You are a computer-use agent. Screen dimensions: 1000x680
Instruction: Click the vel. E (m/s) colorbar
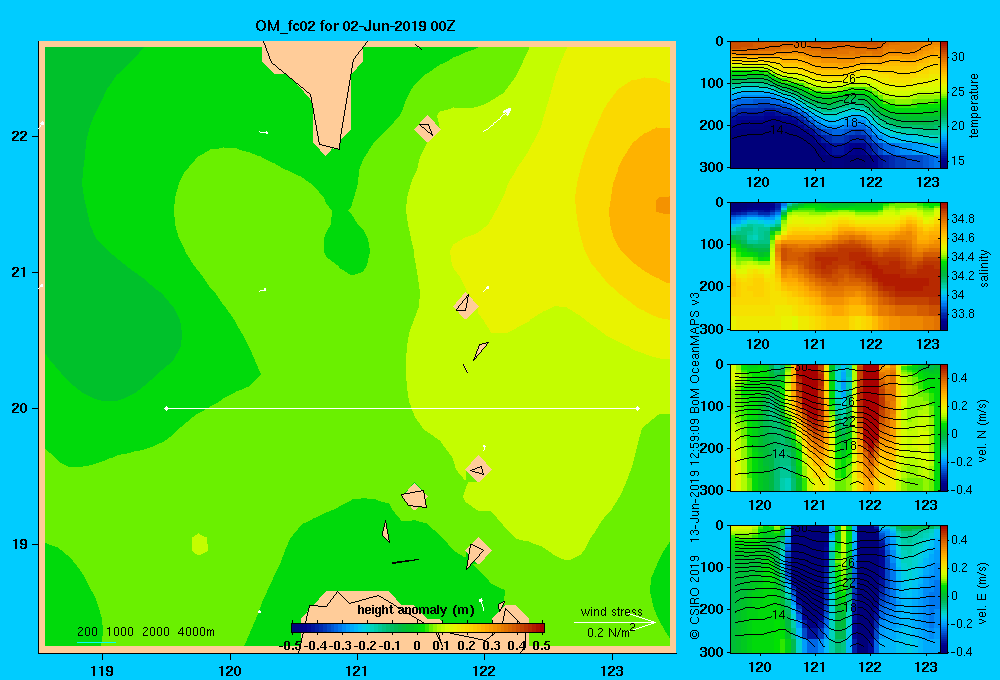click(x=944, y=589)
